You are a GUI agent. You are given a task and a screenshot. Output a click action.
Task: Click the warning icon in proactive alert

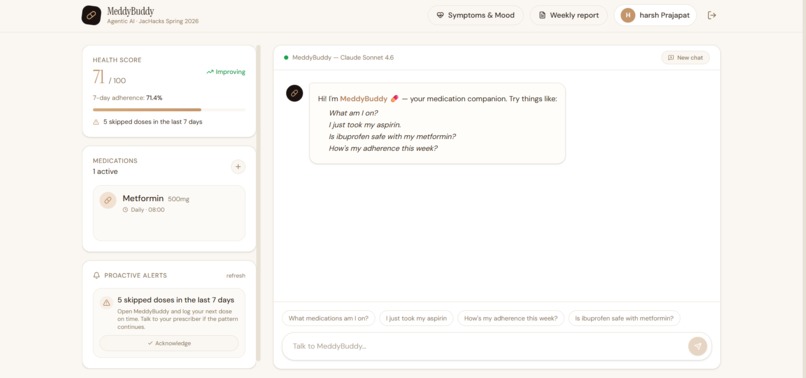tap(106, 303)
